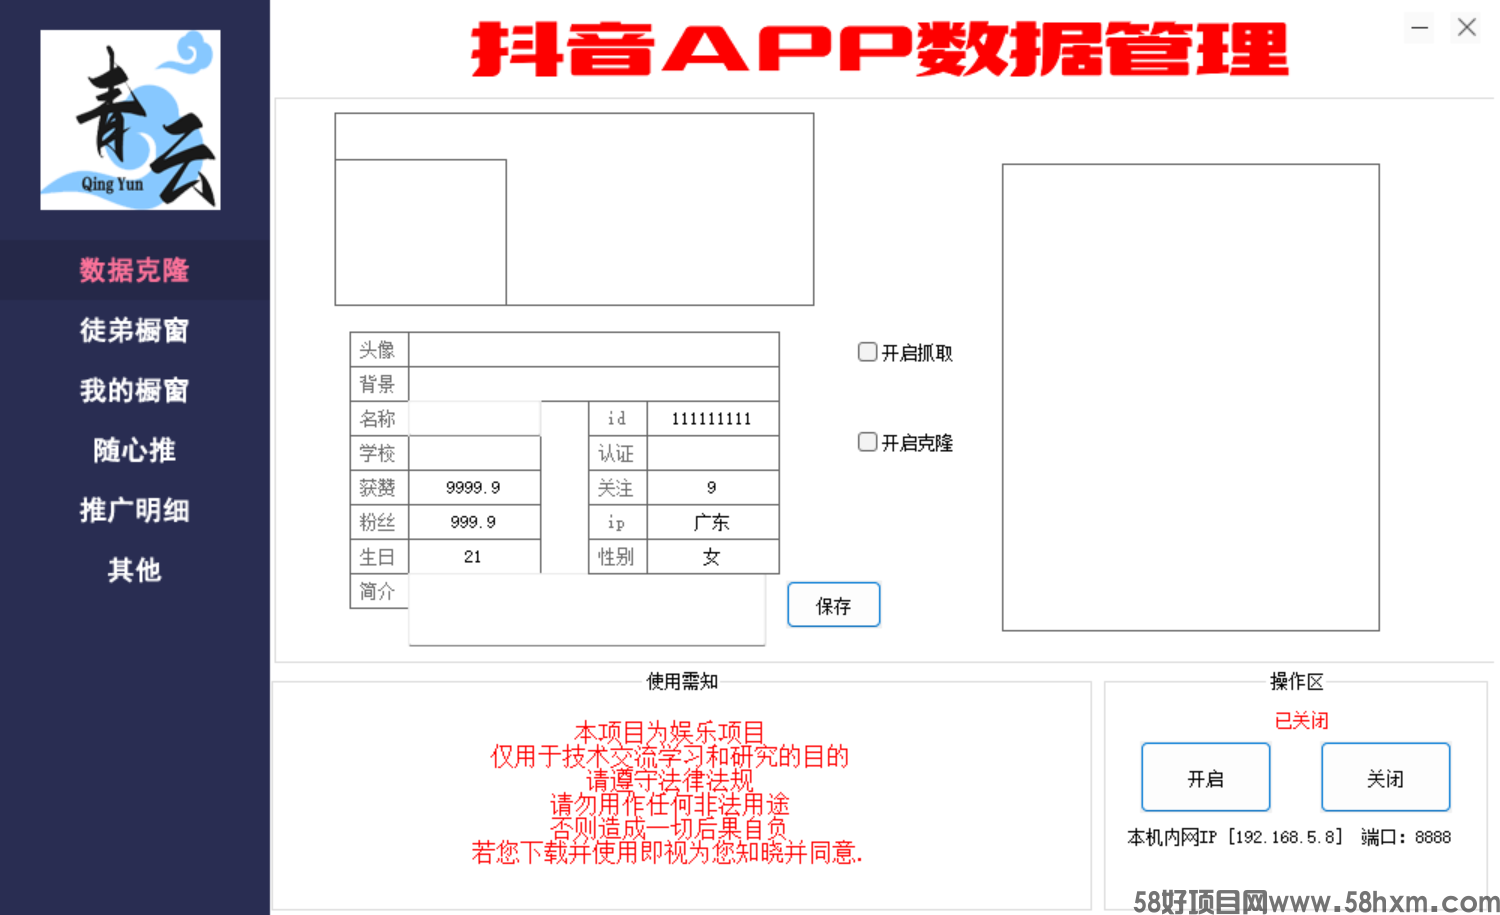Image resolution: width=1500 pixels, height=915 pixels.
Task: Edit the 关注 field showing 9
Action: tap(713, 488)
